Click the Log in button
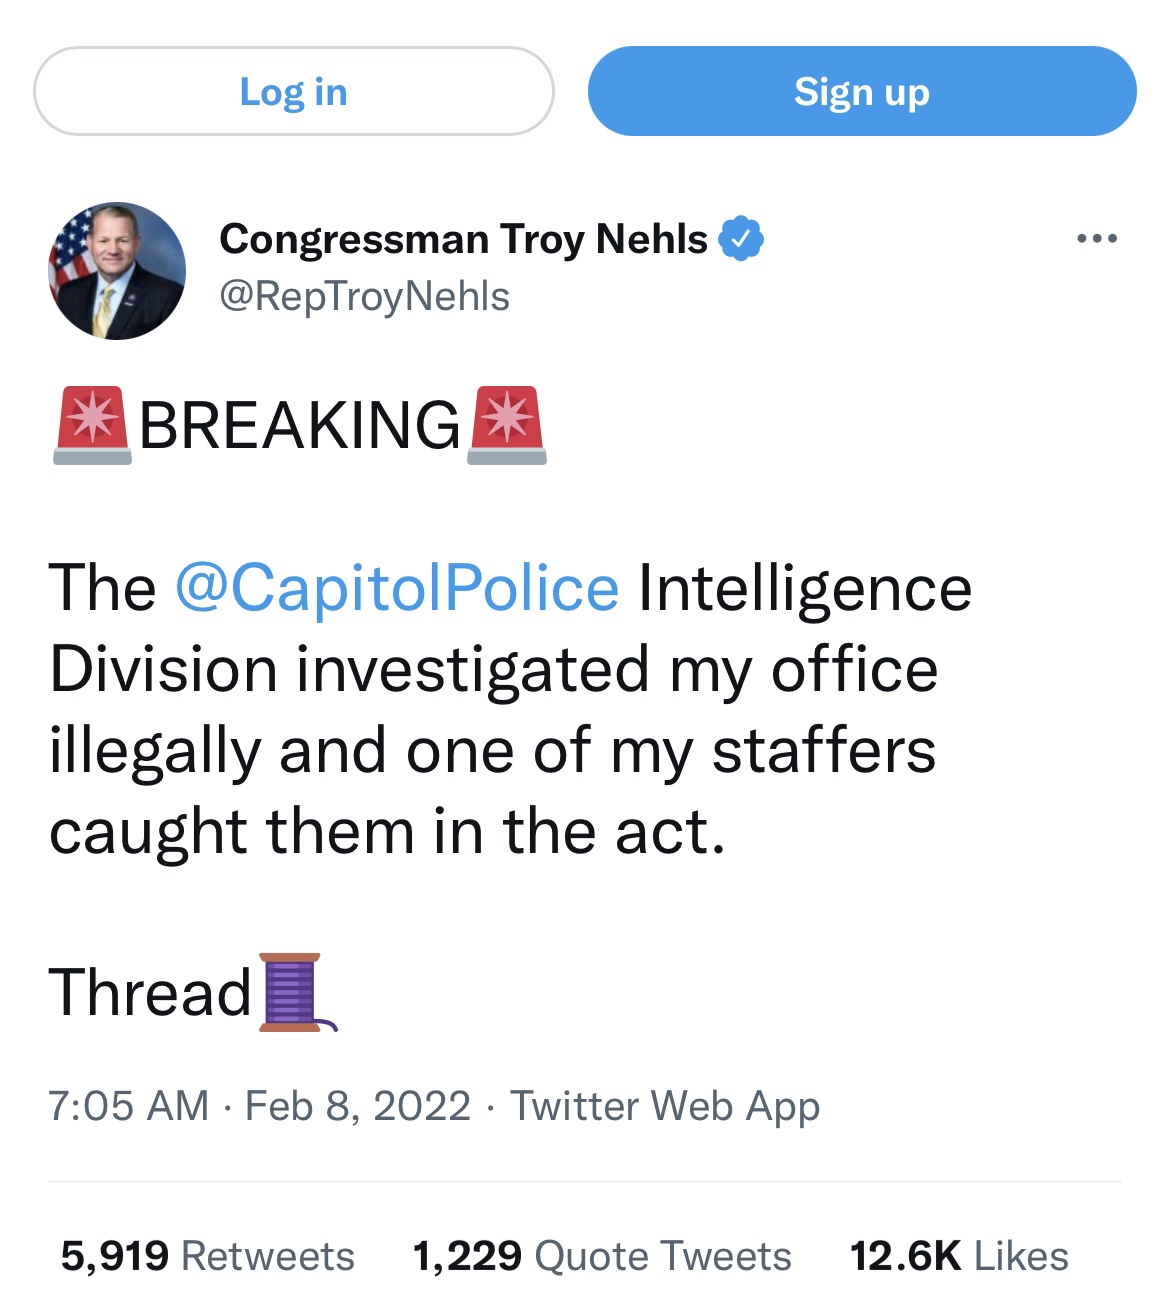 click(293, 92)
